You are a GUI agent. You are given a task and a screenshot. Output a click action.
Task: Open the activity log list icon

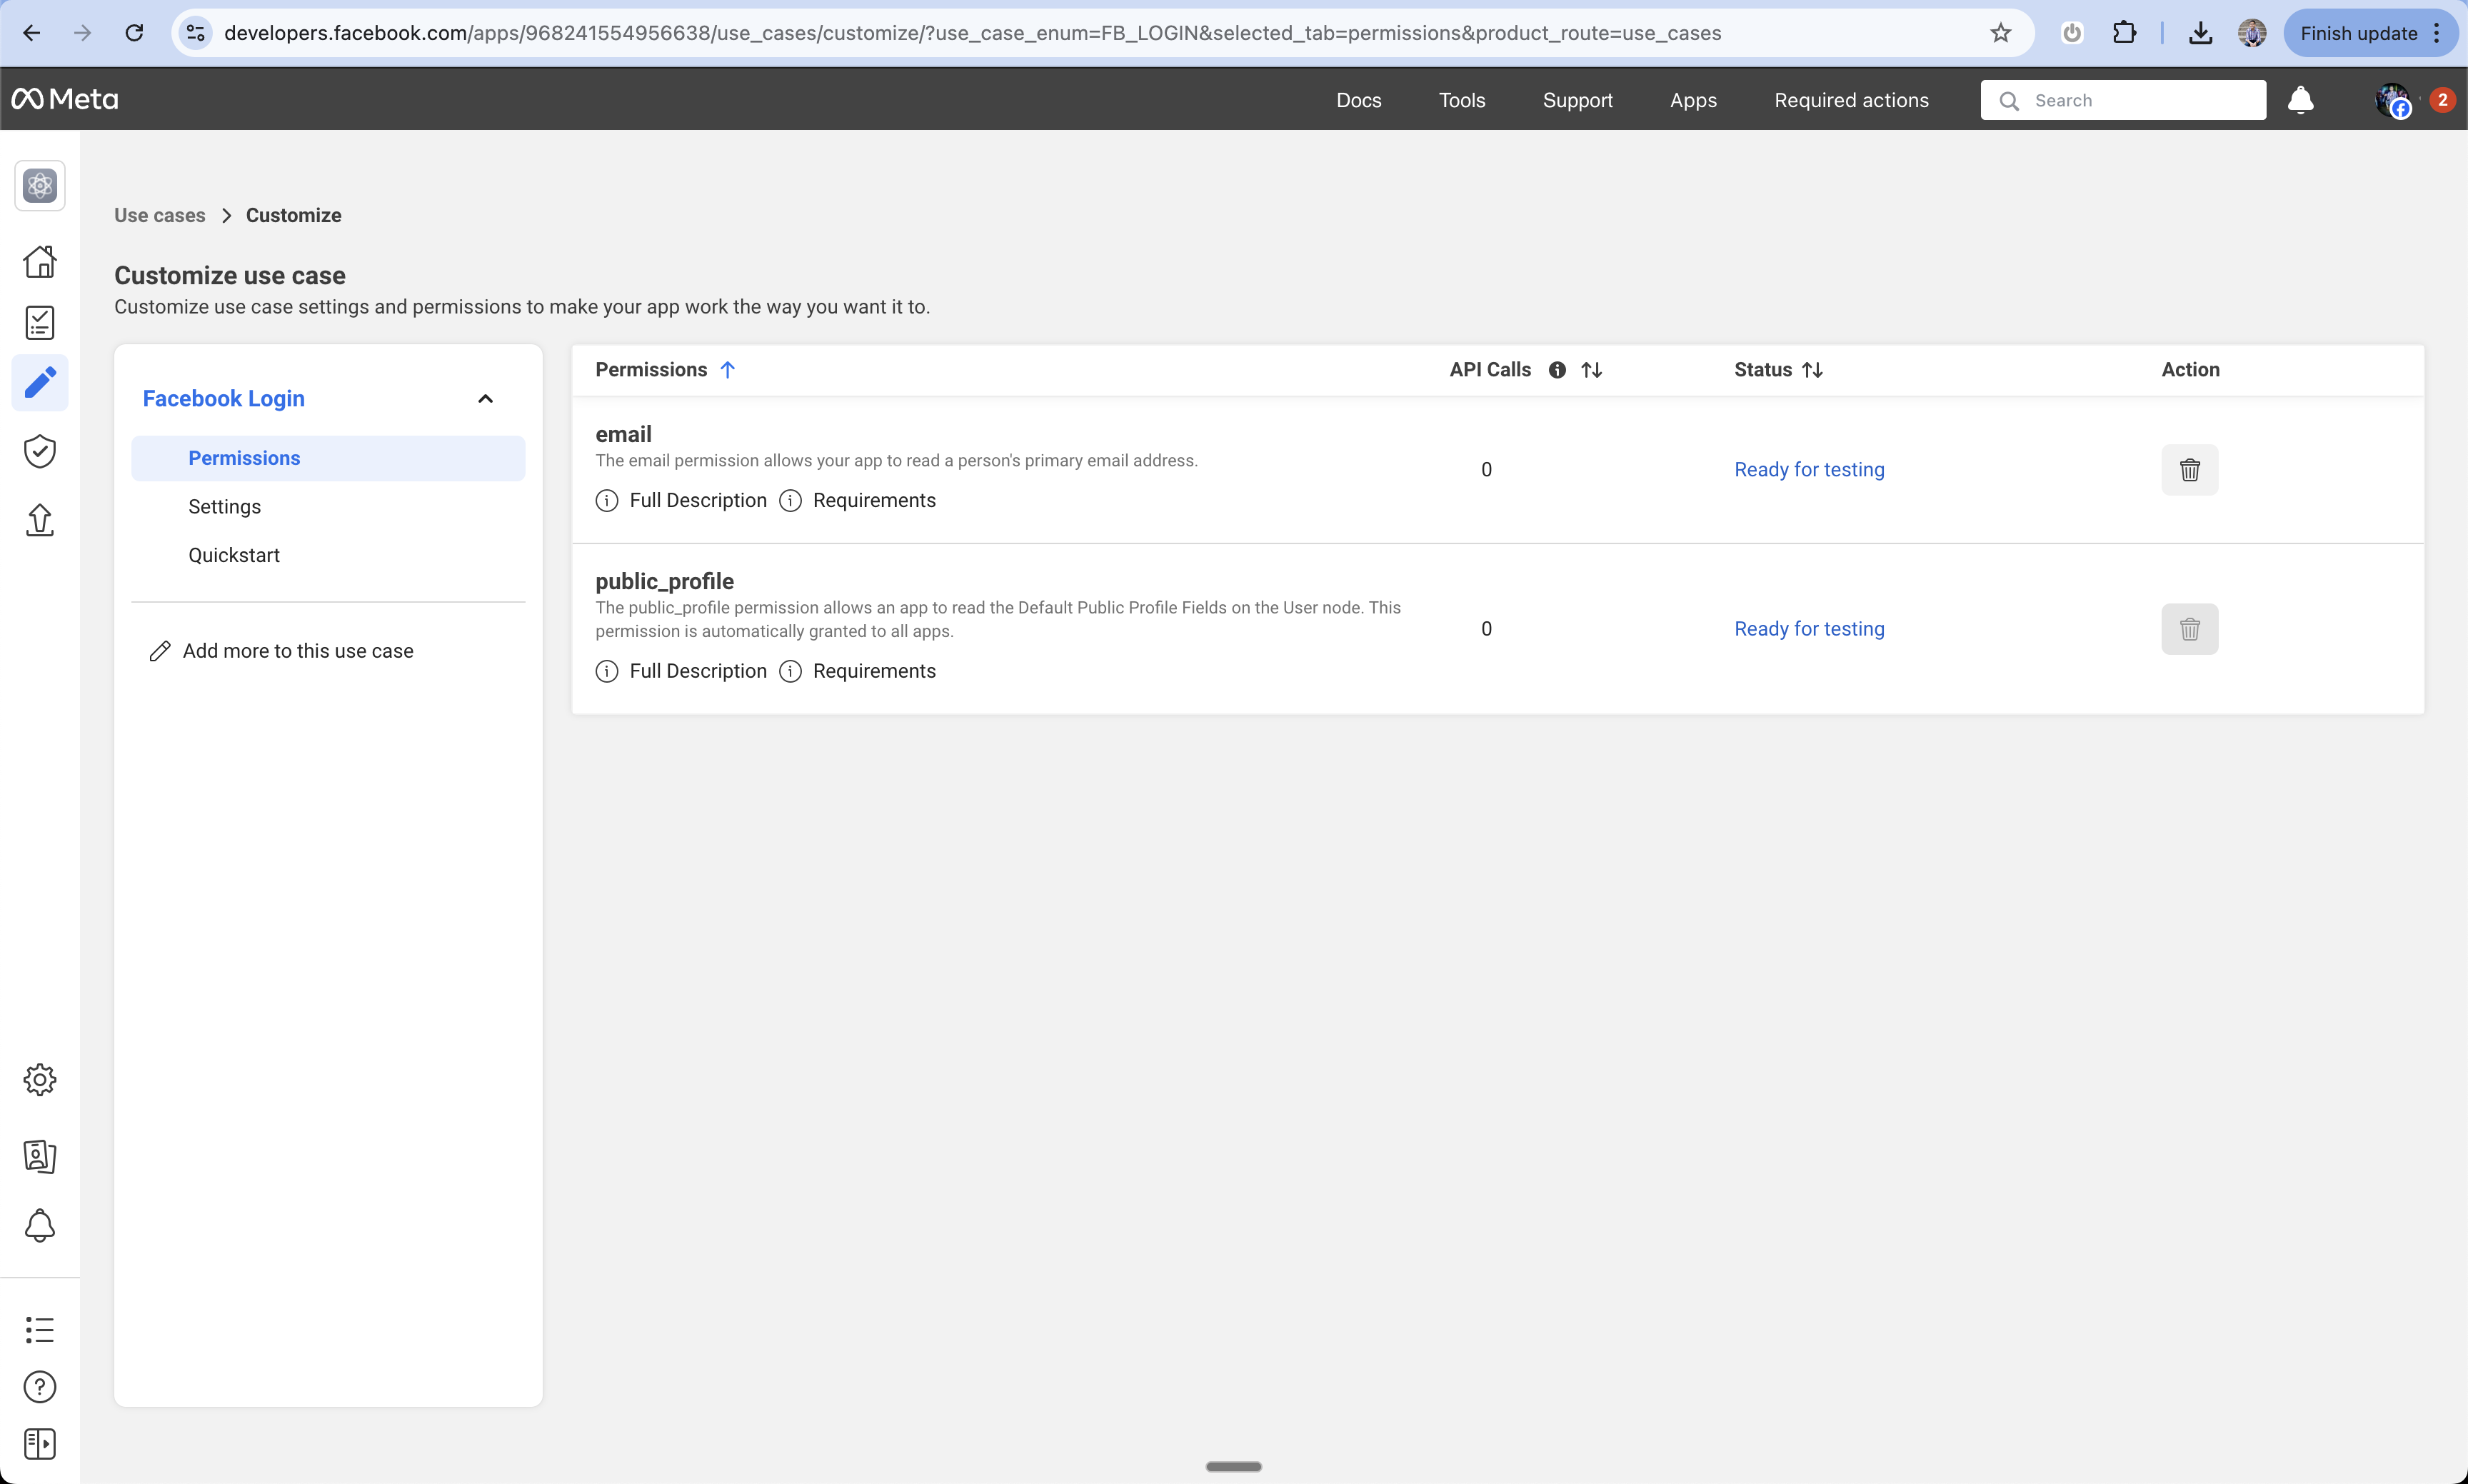(40, 1329)
